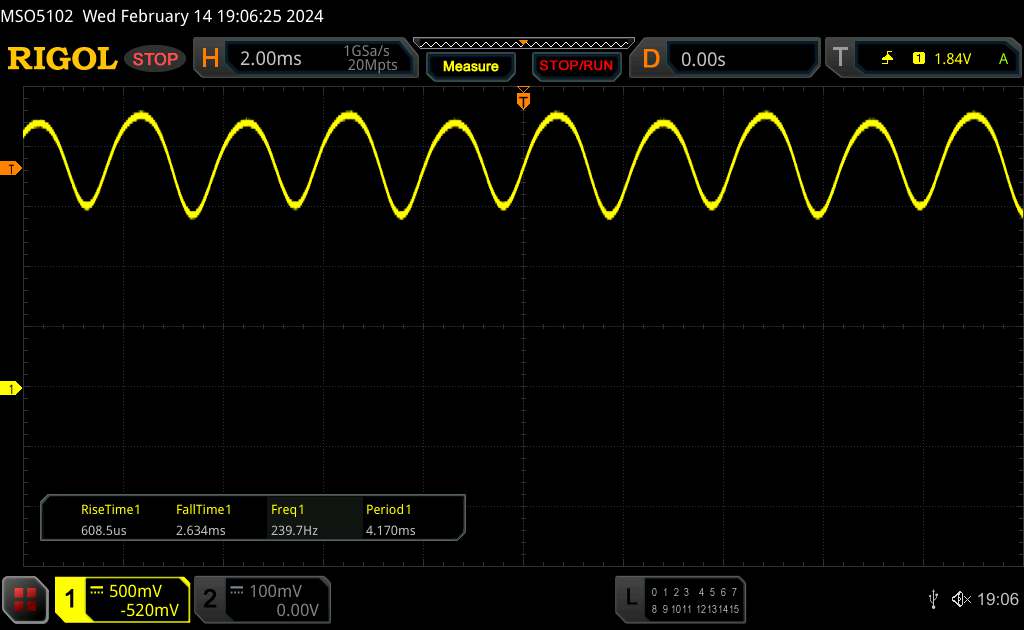Screen dimensions: 1024x630
Task: Open the 2.00ms horizontal timebase setting
Action: 271,59
